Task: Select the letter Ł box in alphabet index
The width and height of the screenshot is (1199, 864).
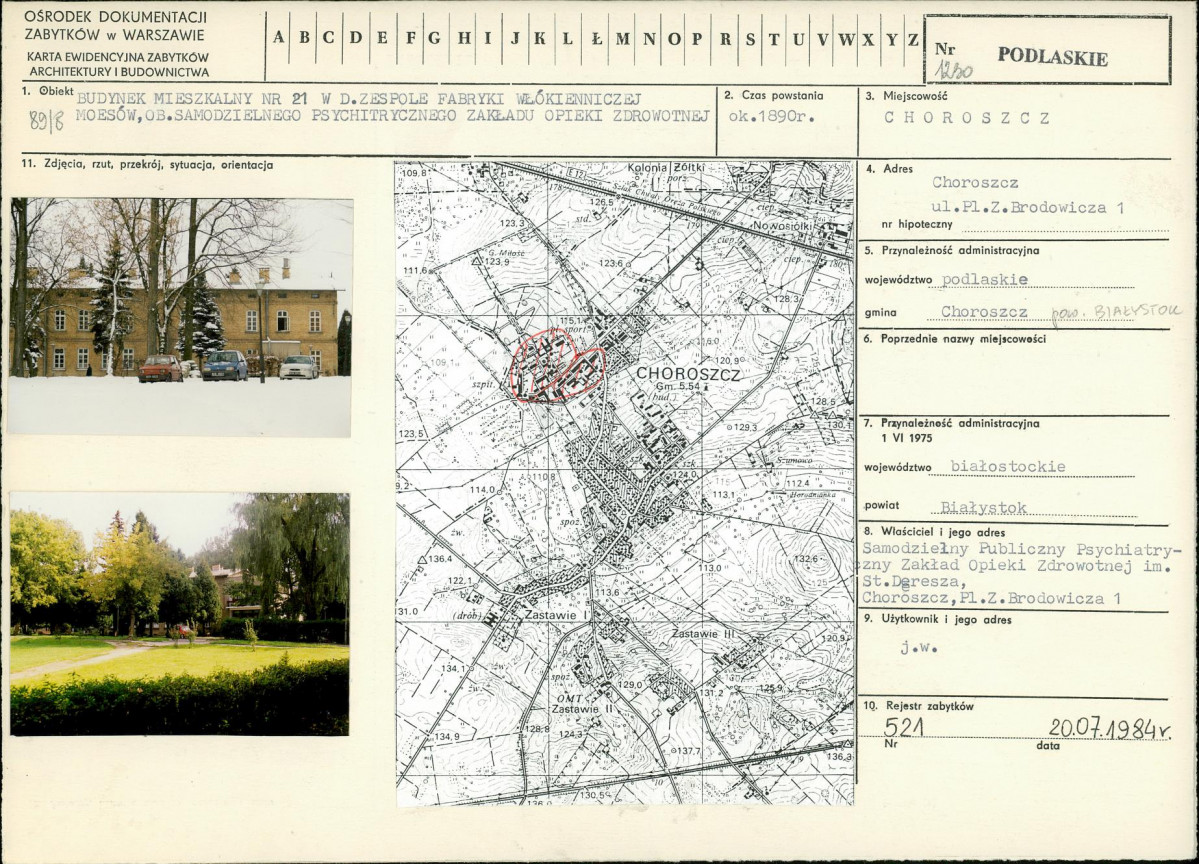Action: pyautogui.click(x=596, y=39)
